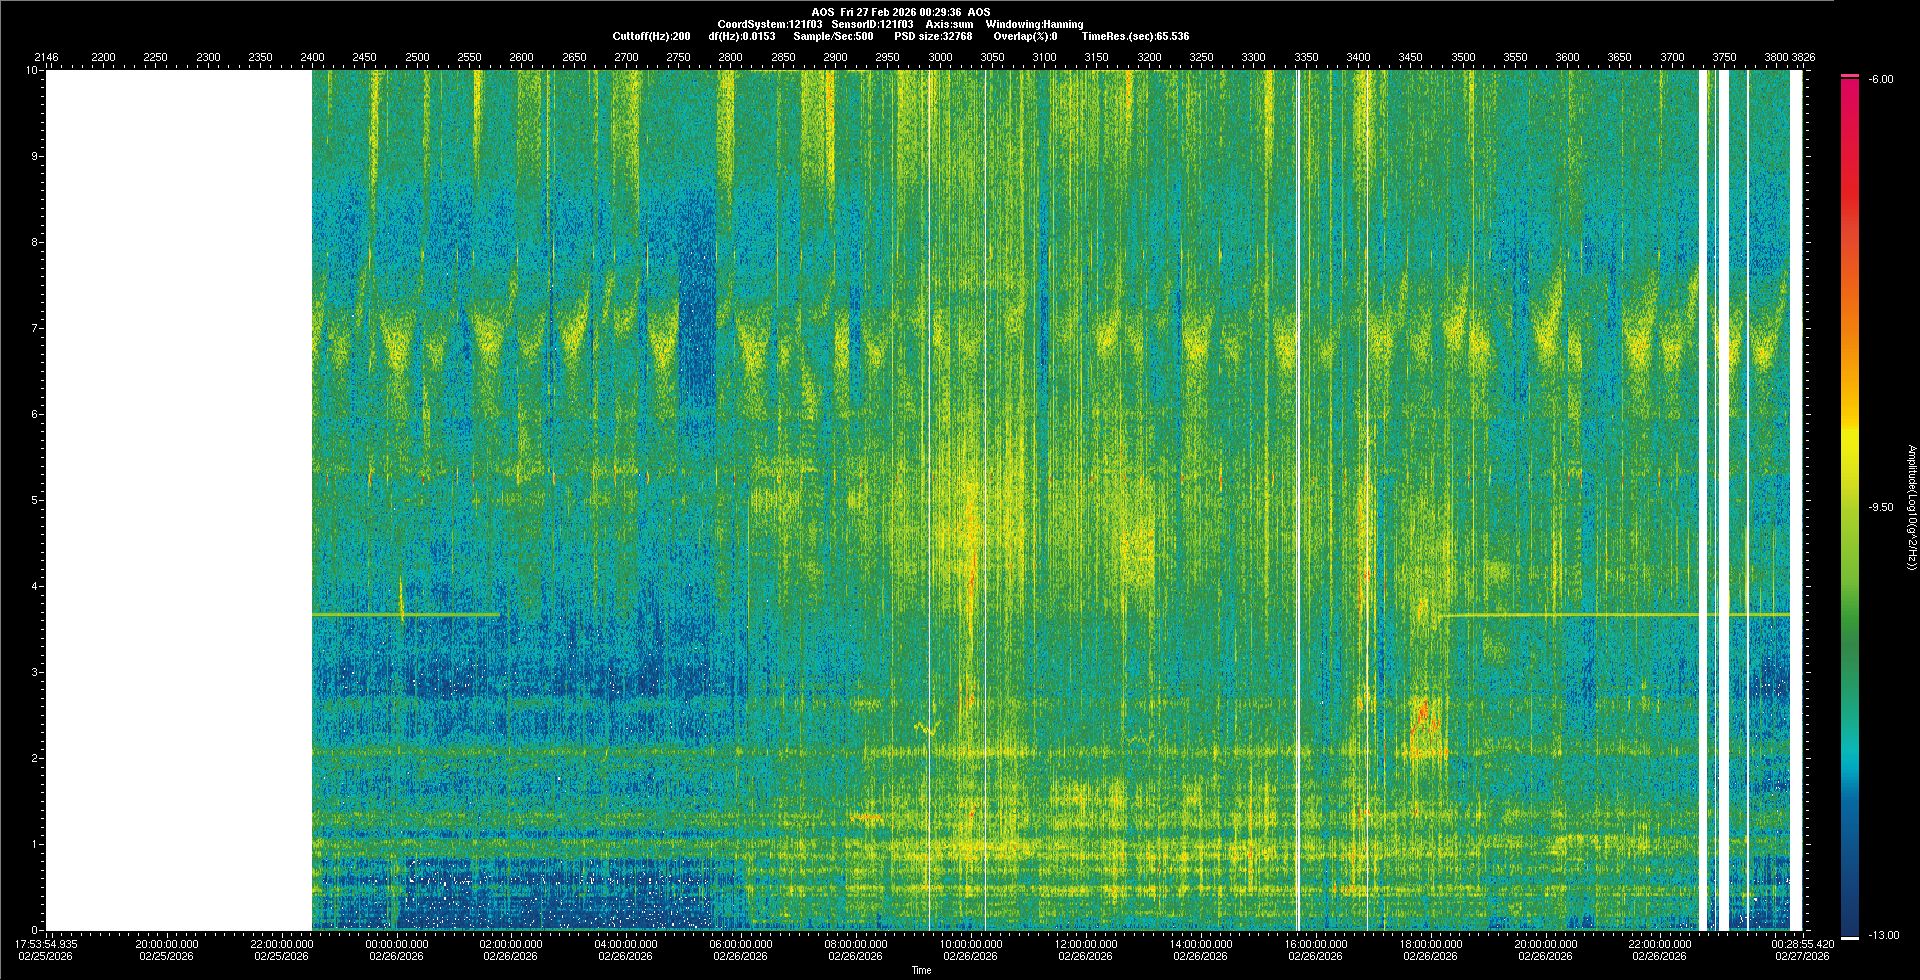Click the TimeRes.(sec):65.536 value

[x=1135, y=36]
